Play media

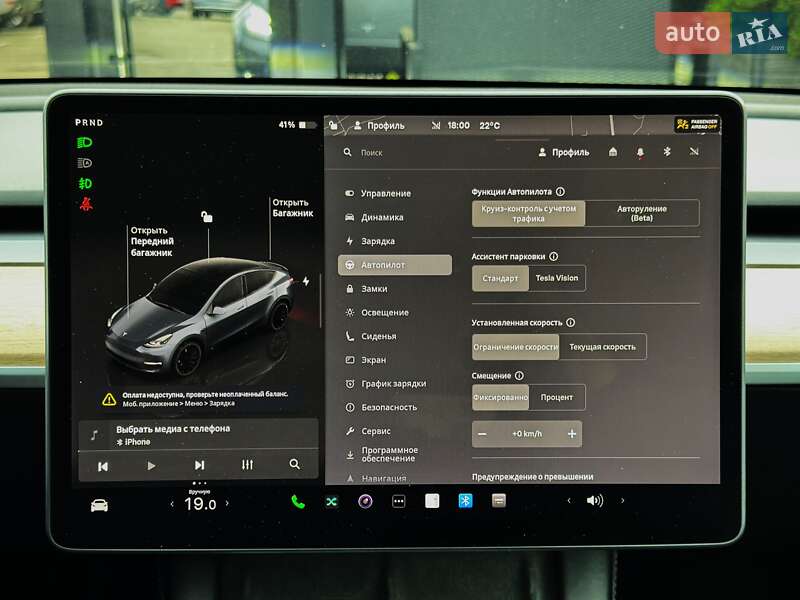tap(151, 466)
